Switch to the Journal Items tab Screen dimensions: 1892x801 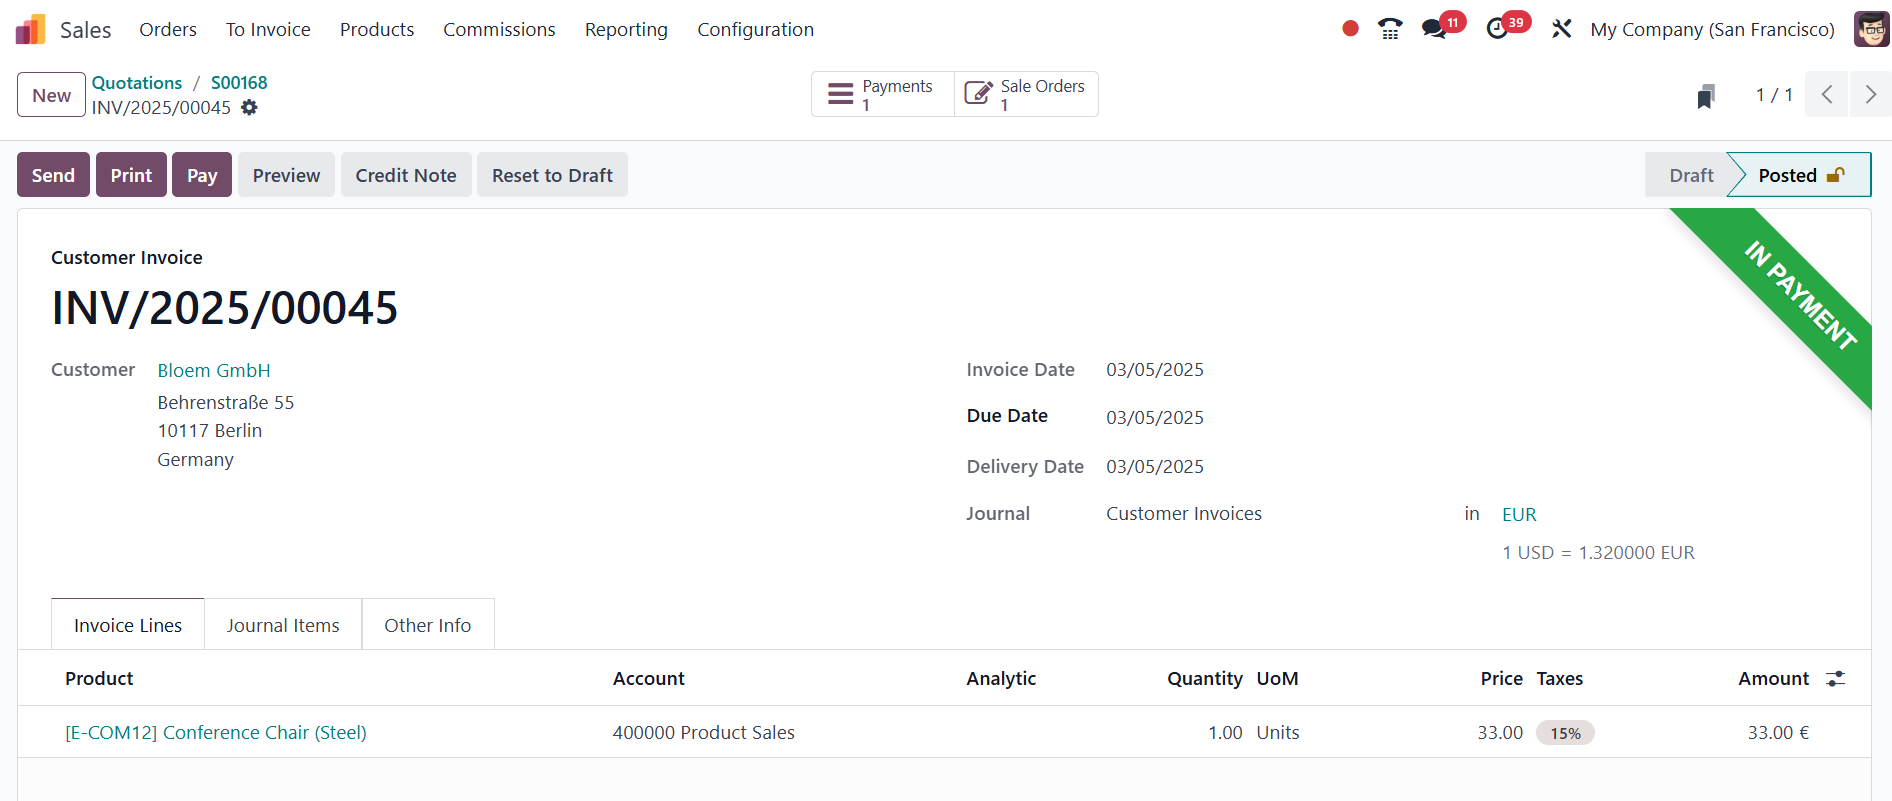pos(283,625)
